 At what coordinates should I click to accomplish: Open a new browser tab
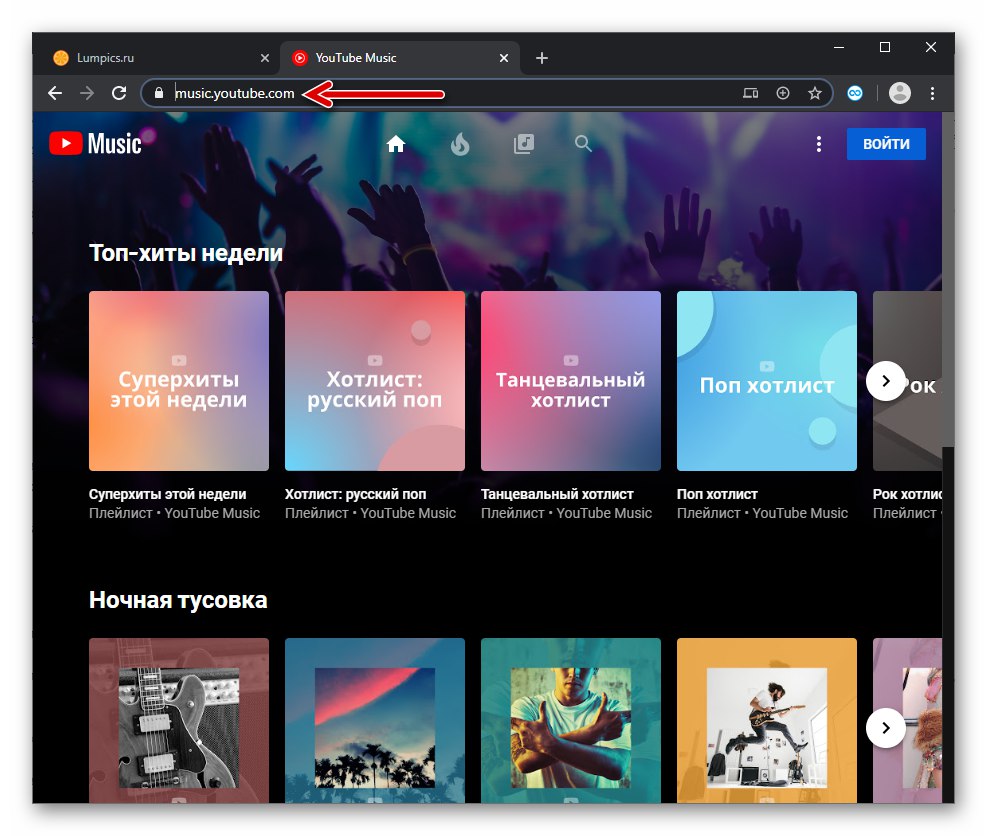[x=541, y=58]
